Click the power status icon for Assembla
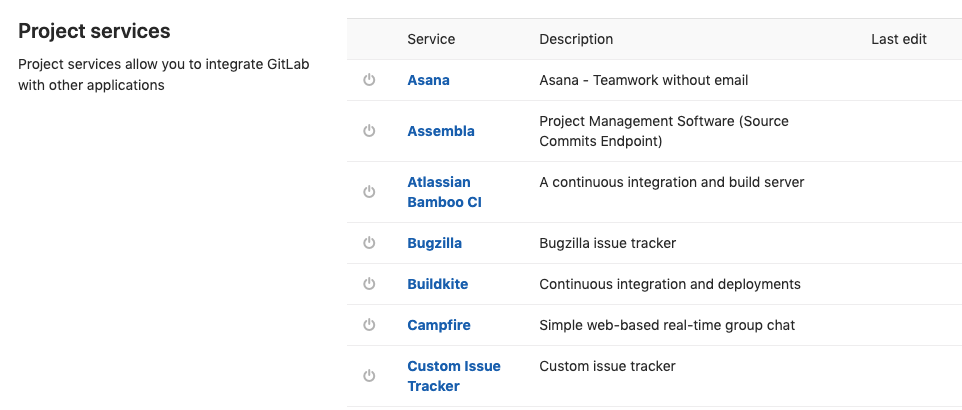 369,131
